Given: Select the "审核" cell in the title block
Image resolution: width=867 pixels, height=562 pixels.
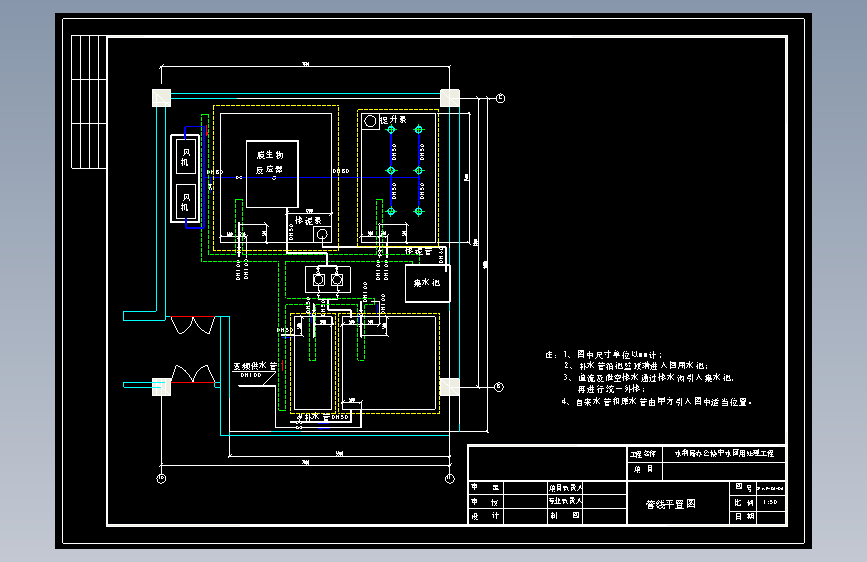Looking at the screenshot, I should (x=485, y=502).
